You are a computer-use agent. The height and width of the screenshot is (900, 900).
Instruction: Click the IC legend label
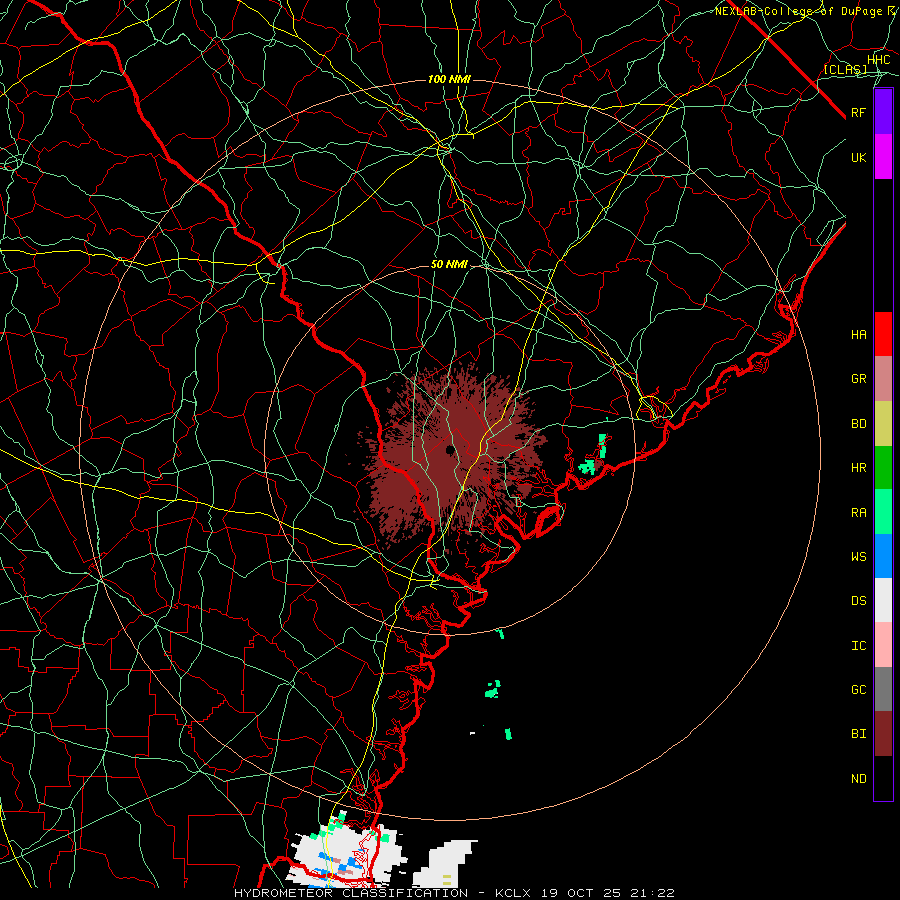(x=858, y=646)
